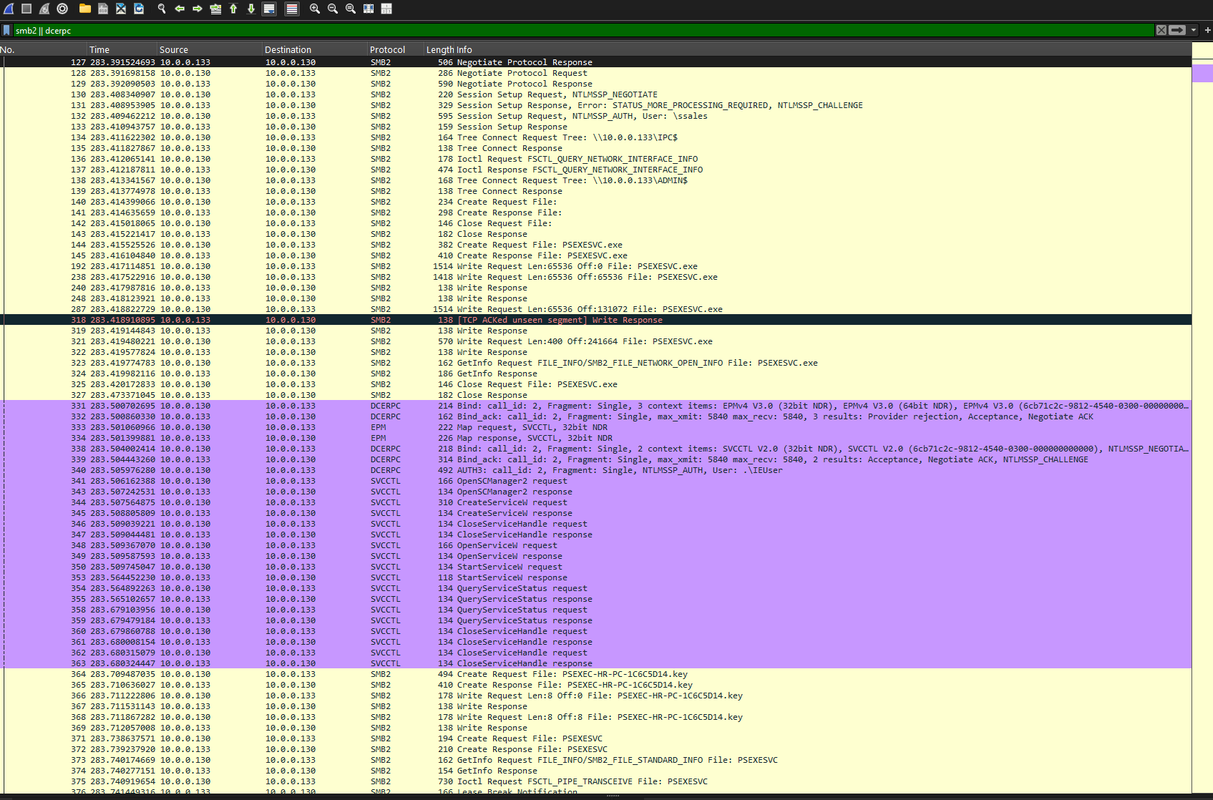
Task: Sort packets by the Info column
Action: point(825,49)
